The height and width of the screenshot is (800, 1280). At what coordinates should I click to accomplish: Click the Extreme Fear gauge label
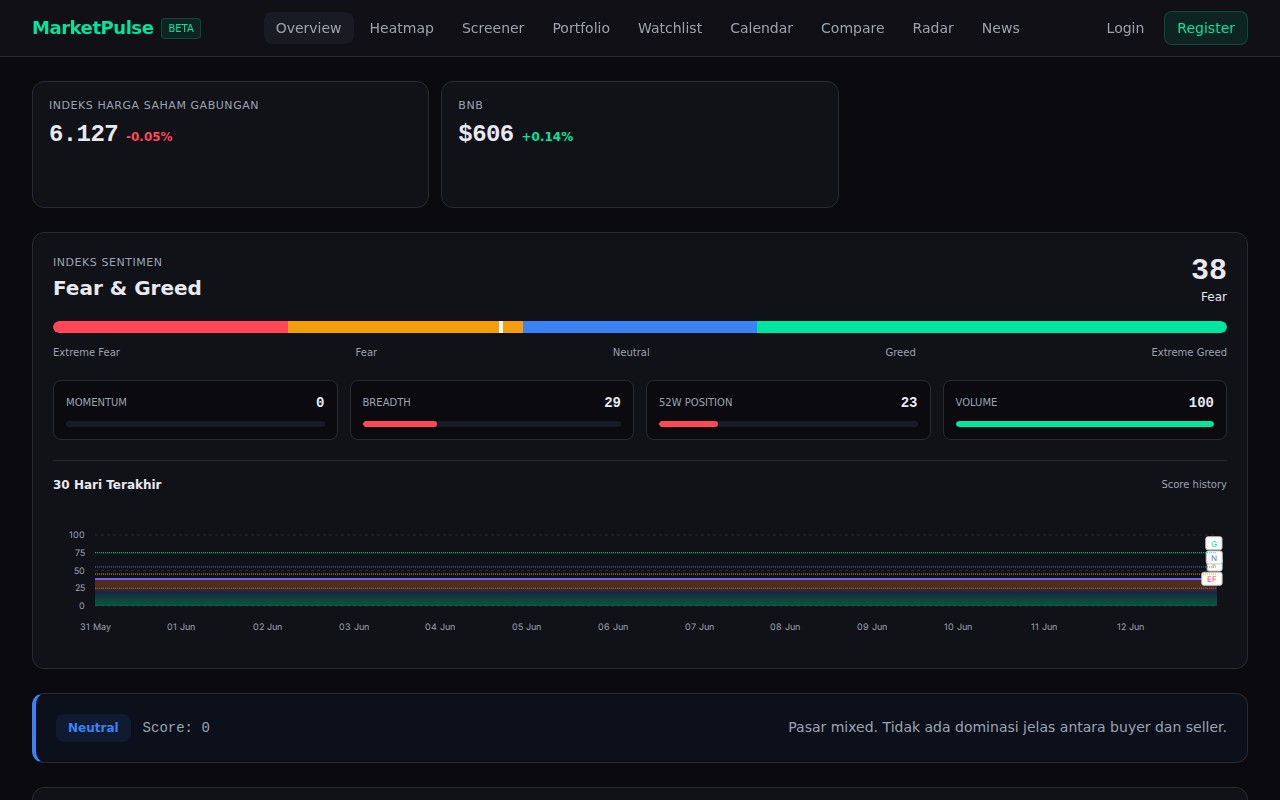(86, 352)
